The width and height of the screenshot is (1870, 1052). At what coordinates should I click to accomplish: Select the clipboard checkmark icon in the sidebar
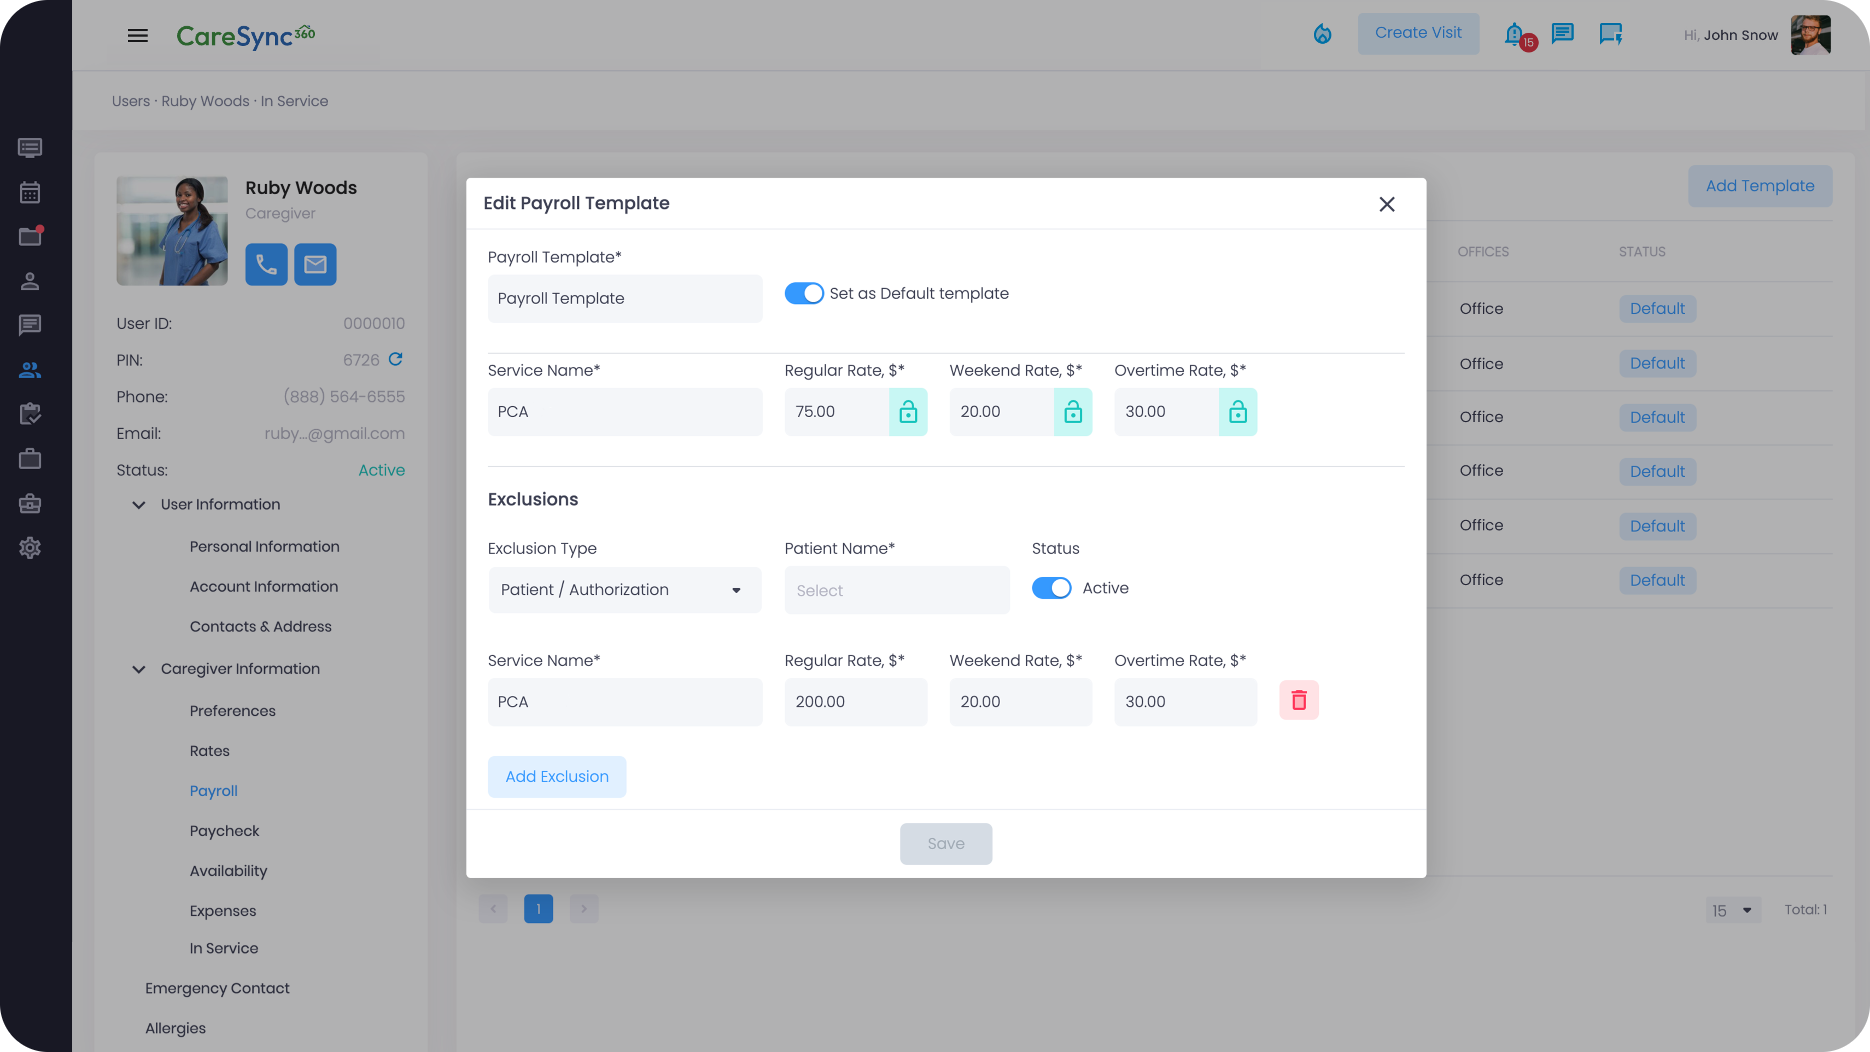pyautogui.click(x=30, y=413)
